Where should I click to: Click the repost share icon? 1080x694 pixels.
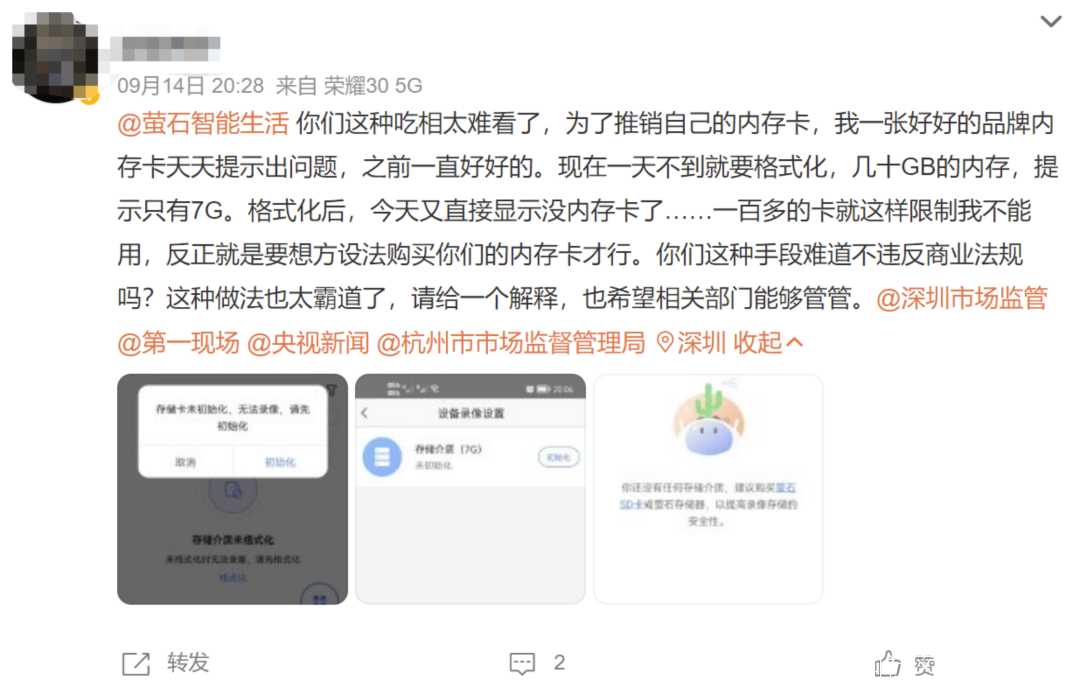coord(136,664)
